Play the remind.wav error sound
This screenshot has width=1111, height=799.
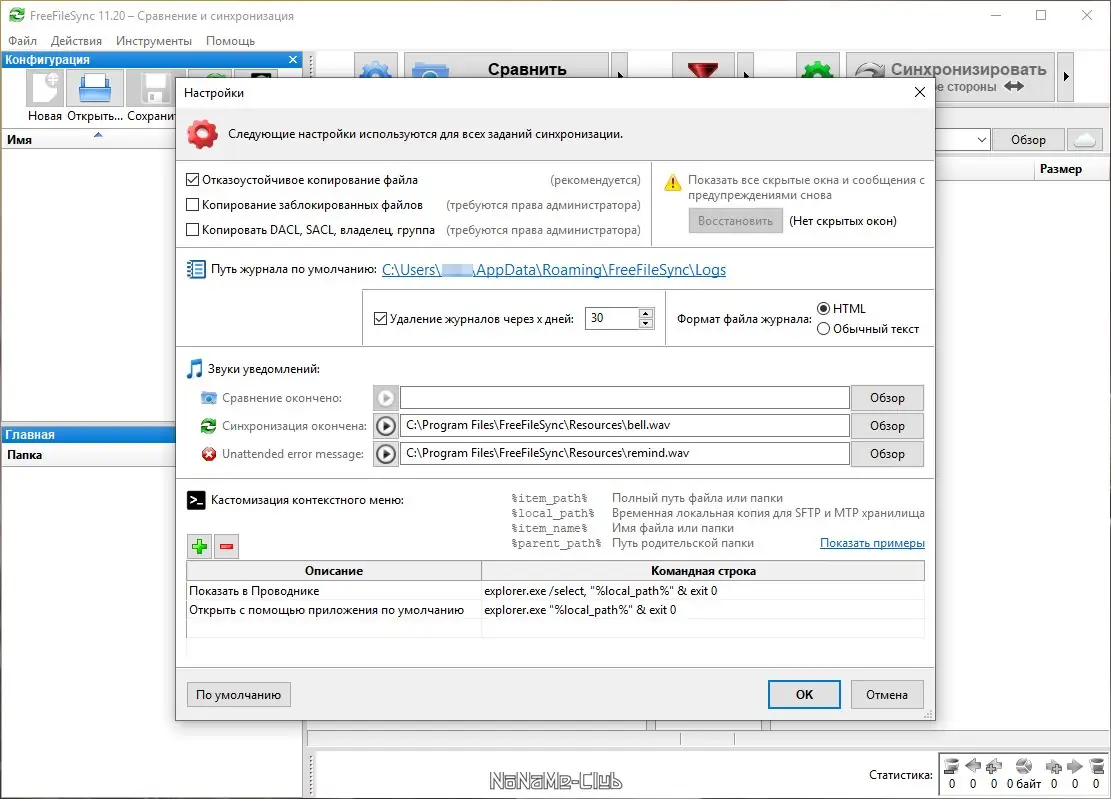coord(385,453)
